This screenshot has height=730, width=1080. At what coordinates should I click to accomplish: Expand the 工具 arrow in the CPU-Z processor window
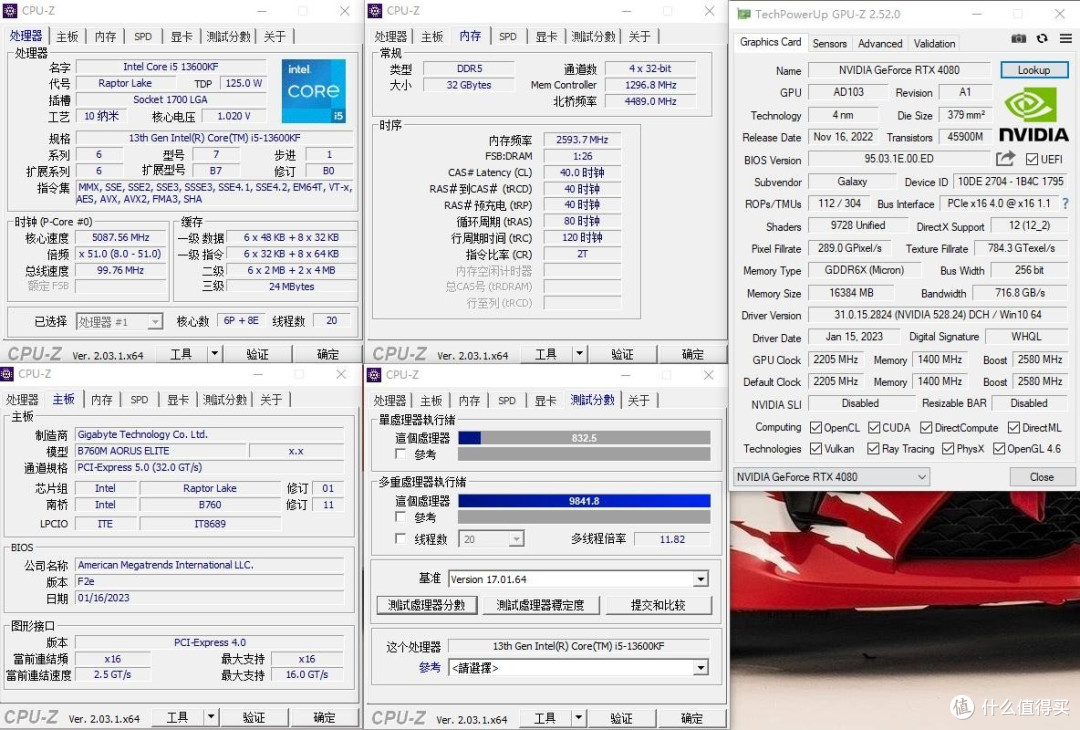[x=215, y=354]
